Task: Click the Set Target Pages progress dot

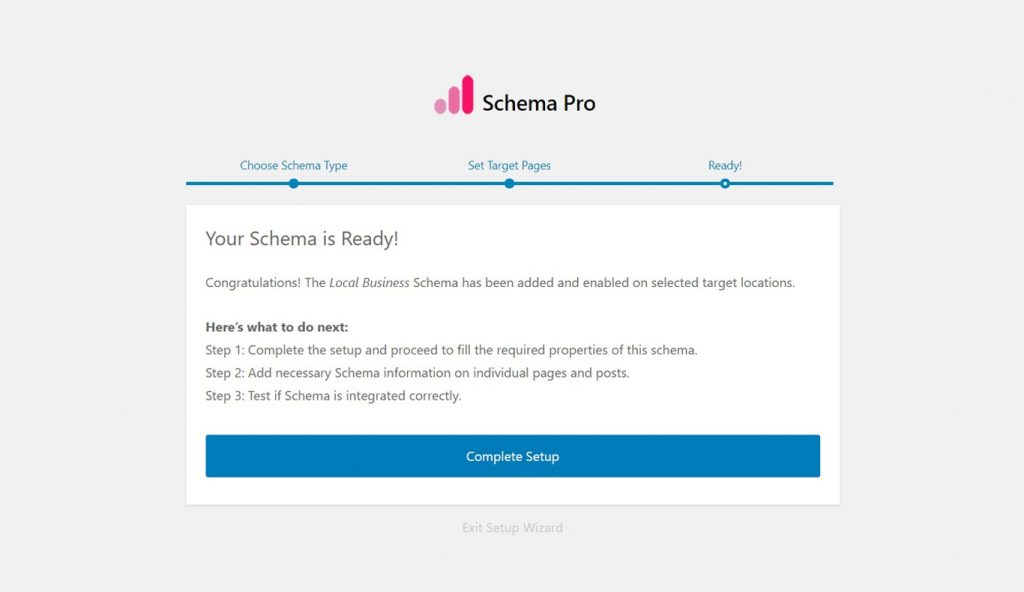Action: pos(509,183)
